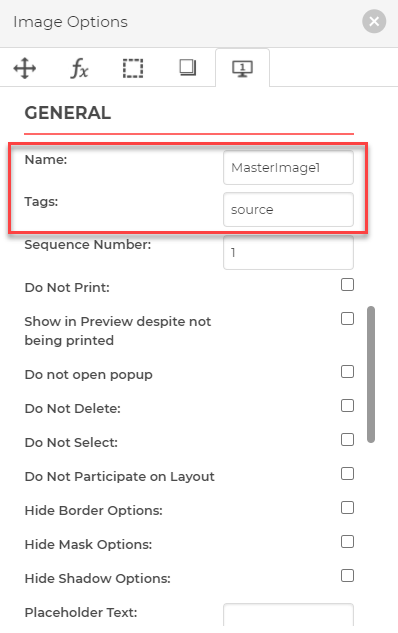This screenshot has height=633, width=398.
Task: Select the monitor general settings tab
Action: [x=242, y=68]
